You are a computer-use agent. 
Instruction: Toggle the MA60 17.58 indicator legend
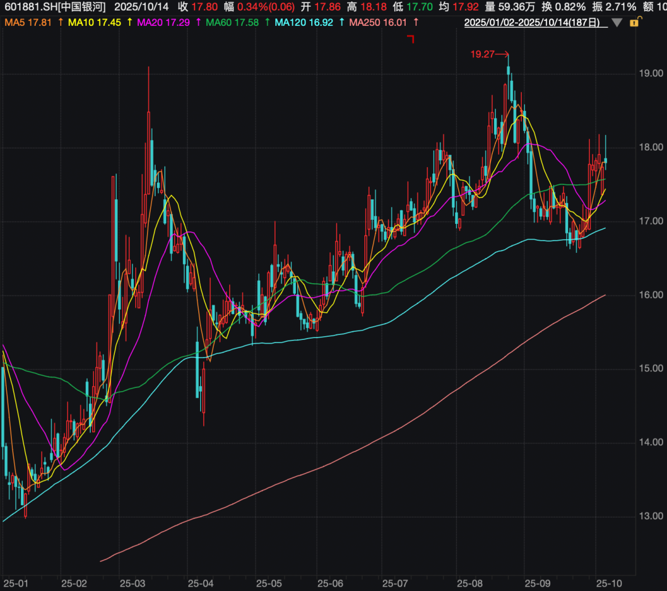234,22
